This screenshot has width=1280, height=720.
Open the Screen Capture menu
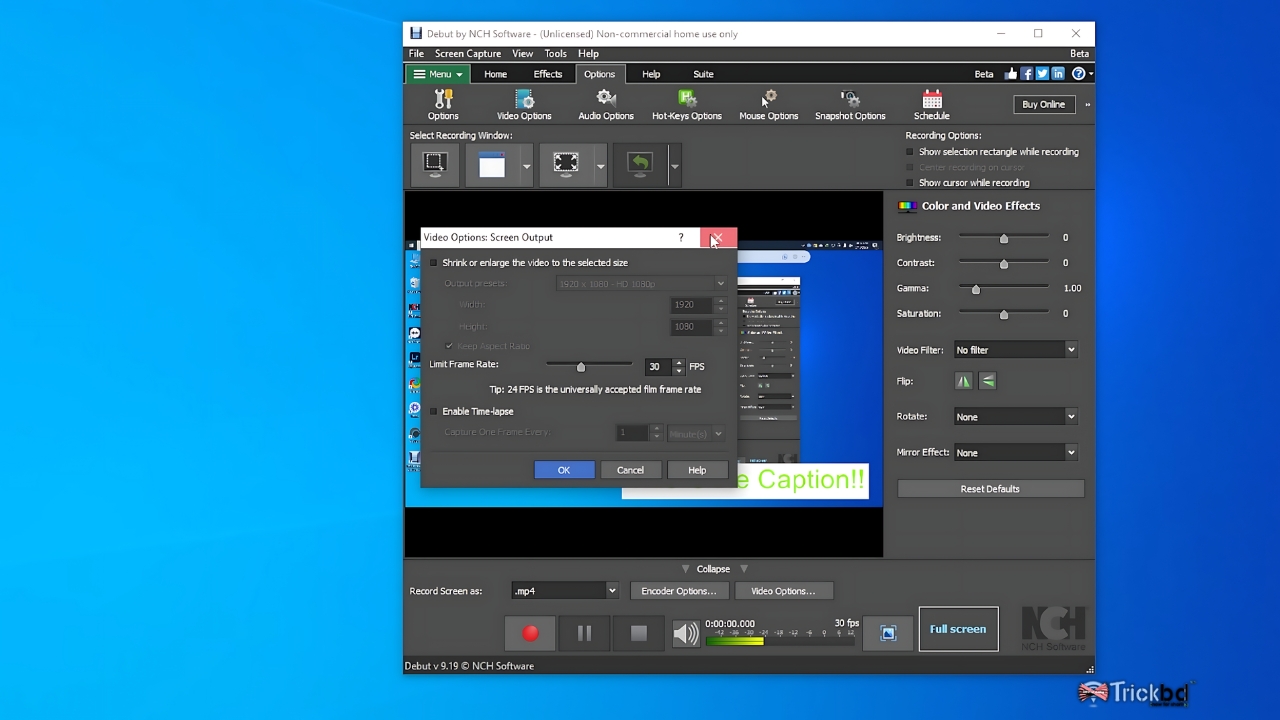[x=468, y=54]
